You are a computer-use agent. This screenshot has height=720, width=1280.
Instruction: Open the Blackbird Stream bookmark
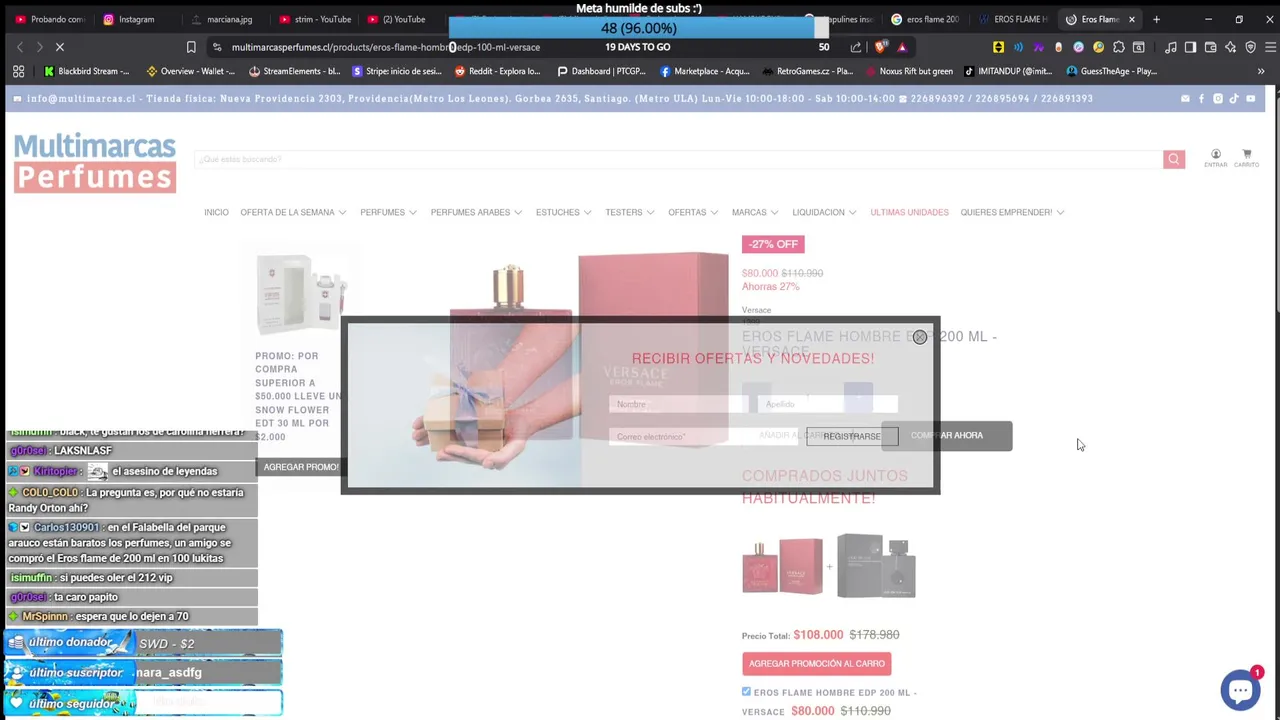[87, 71]
